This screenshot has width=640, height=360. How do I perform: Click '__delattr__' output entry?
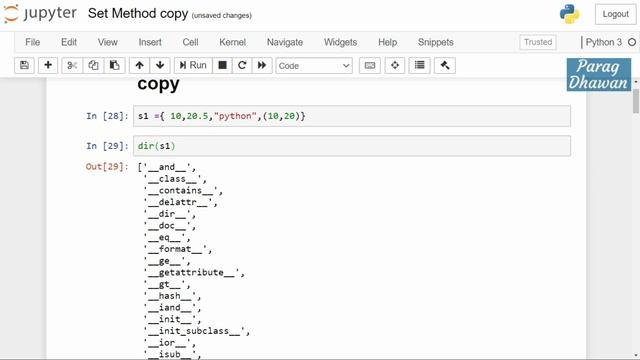point(178,202)
